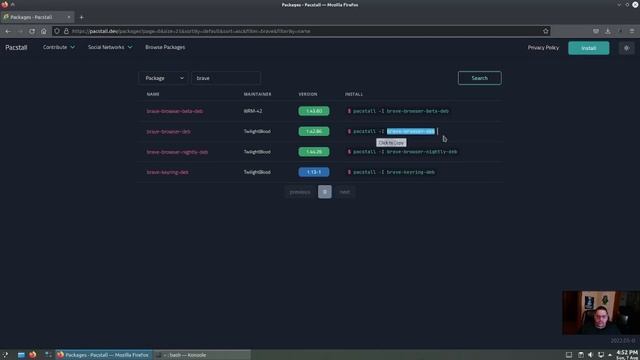Screen dimensions: 640x360
Task: Open brave-browser-nightly-deb package link
Action: 177,152
